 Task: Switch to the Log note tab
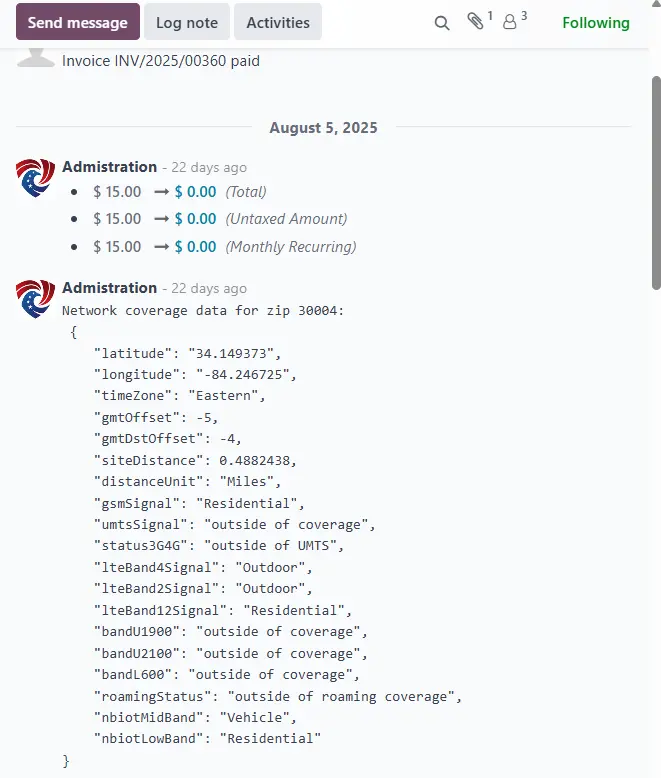point(187,22)
